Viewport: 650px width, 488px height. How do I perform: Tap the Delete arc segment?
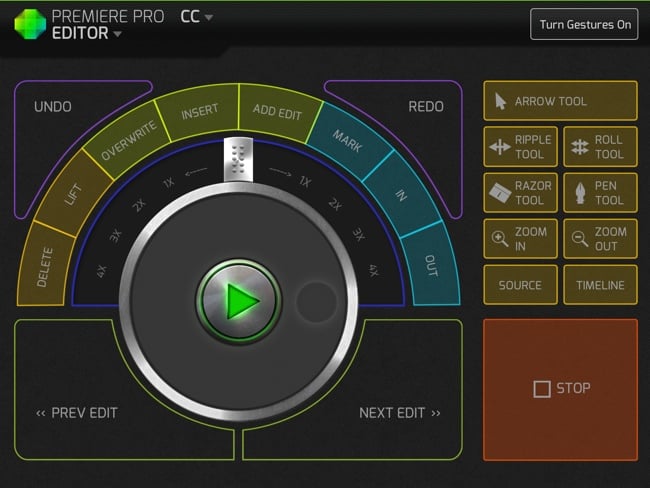click(x=45, y=267)
